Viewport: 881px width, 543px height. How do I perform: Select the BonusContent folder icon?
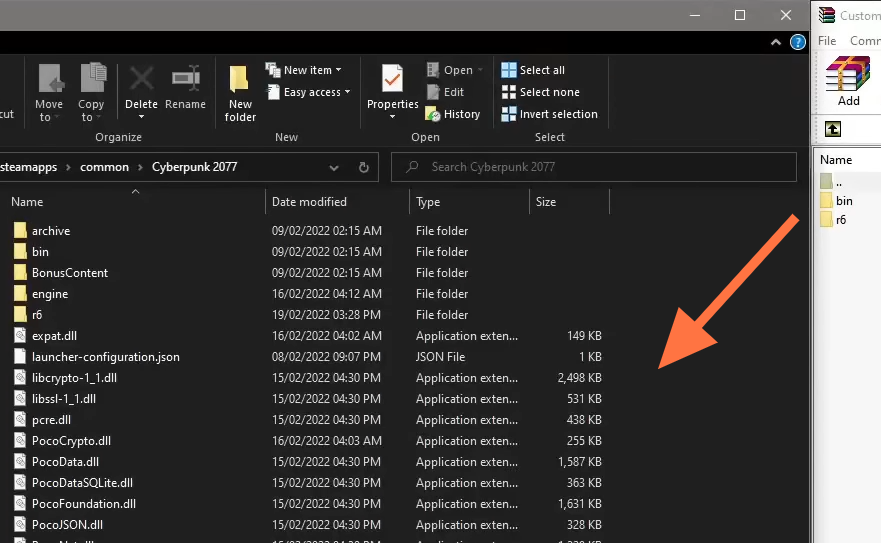20,273
